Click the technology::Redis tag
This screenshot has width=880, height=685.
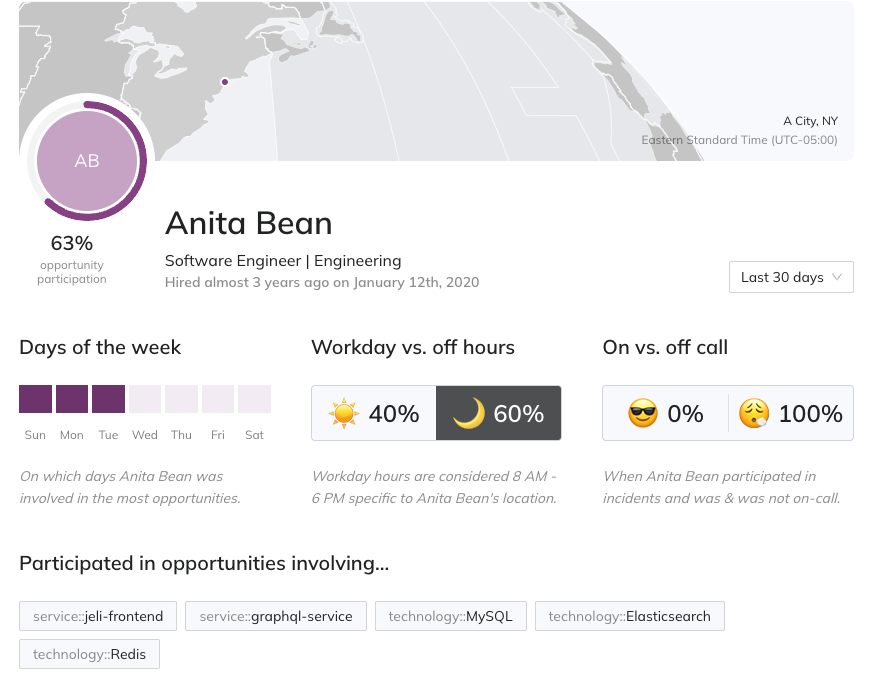(89, 654)
